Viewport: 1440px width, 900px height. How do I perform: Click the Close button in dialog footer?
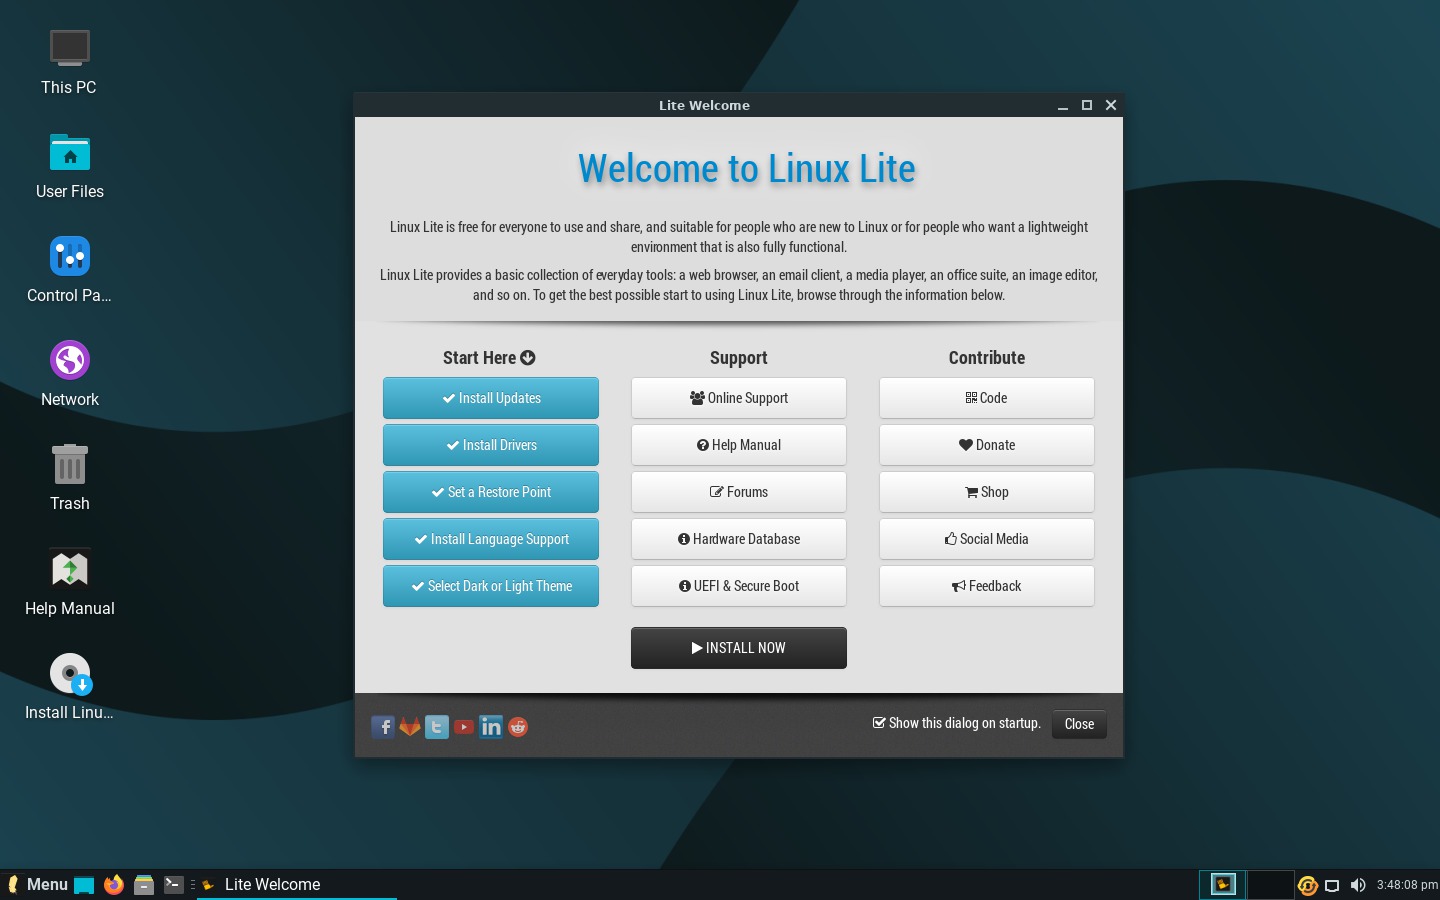click(x=1079, y=724)
